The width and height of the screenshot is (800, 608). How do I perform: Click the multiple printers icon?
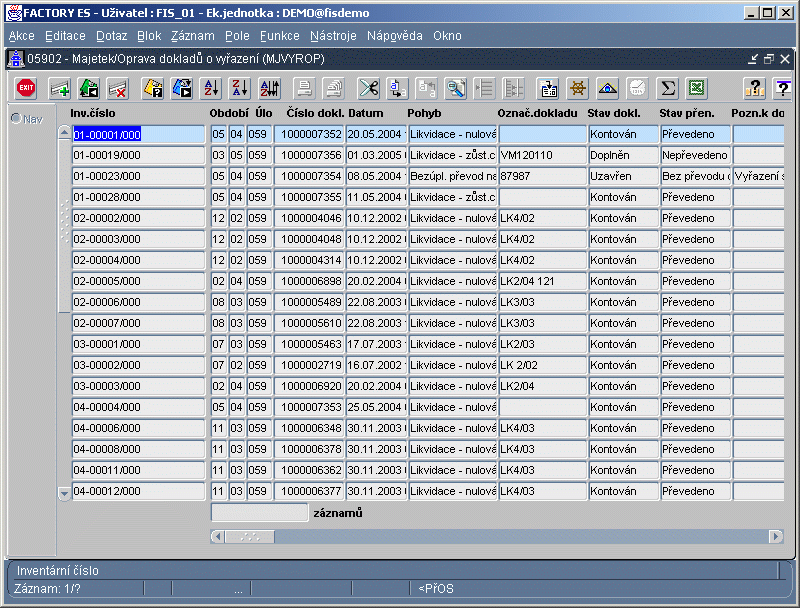point(334,88)
